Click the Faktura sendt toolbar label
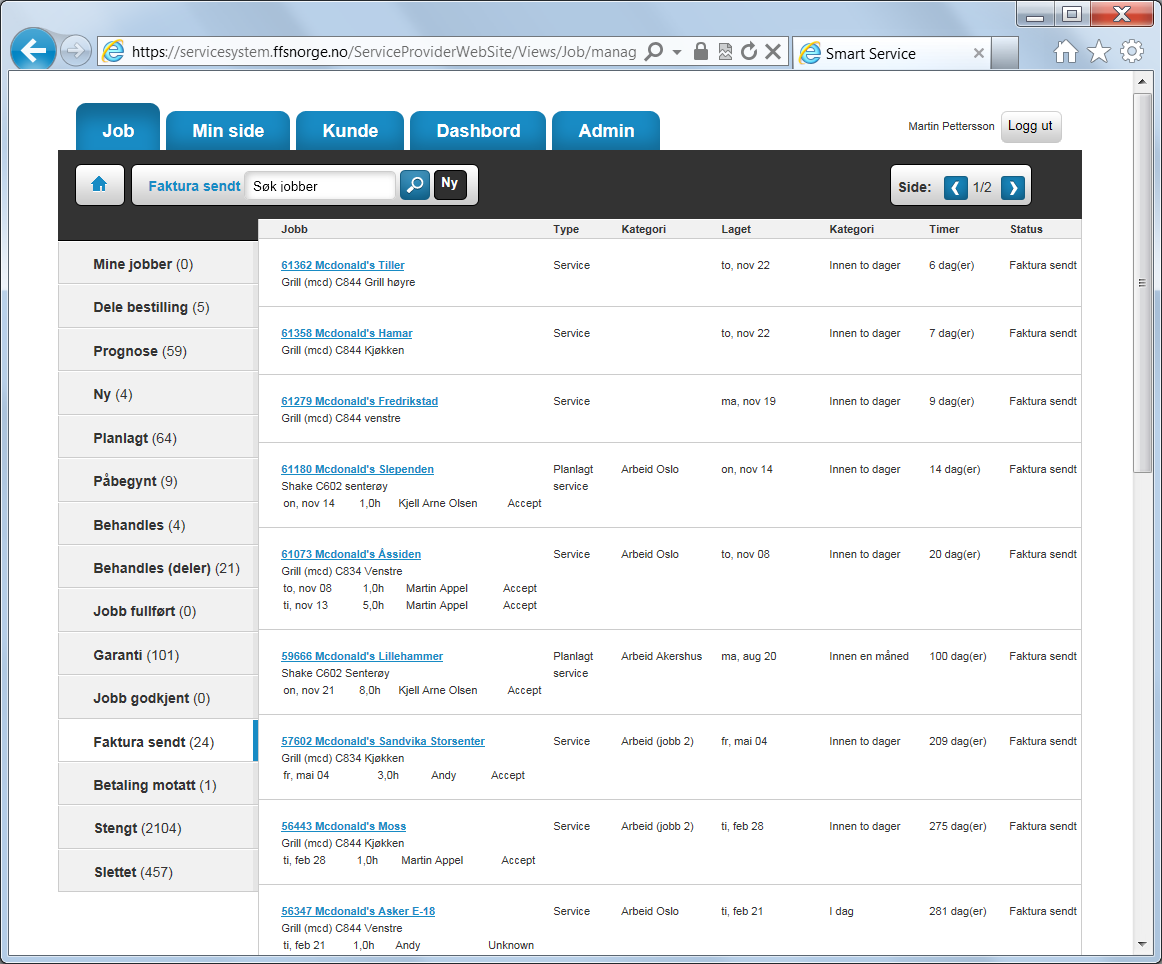The height and width of the screenshot is (964, 1162). click(x=194, y=186)
